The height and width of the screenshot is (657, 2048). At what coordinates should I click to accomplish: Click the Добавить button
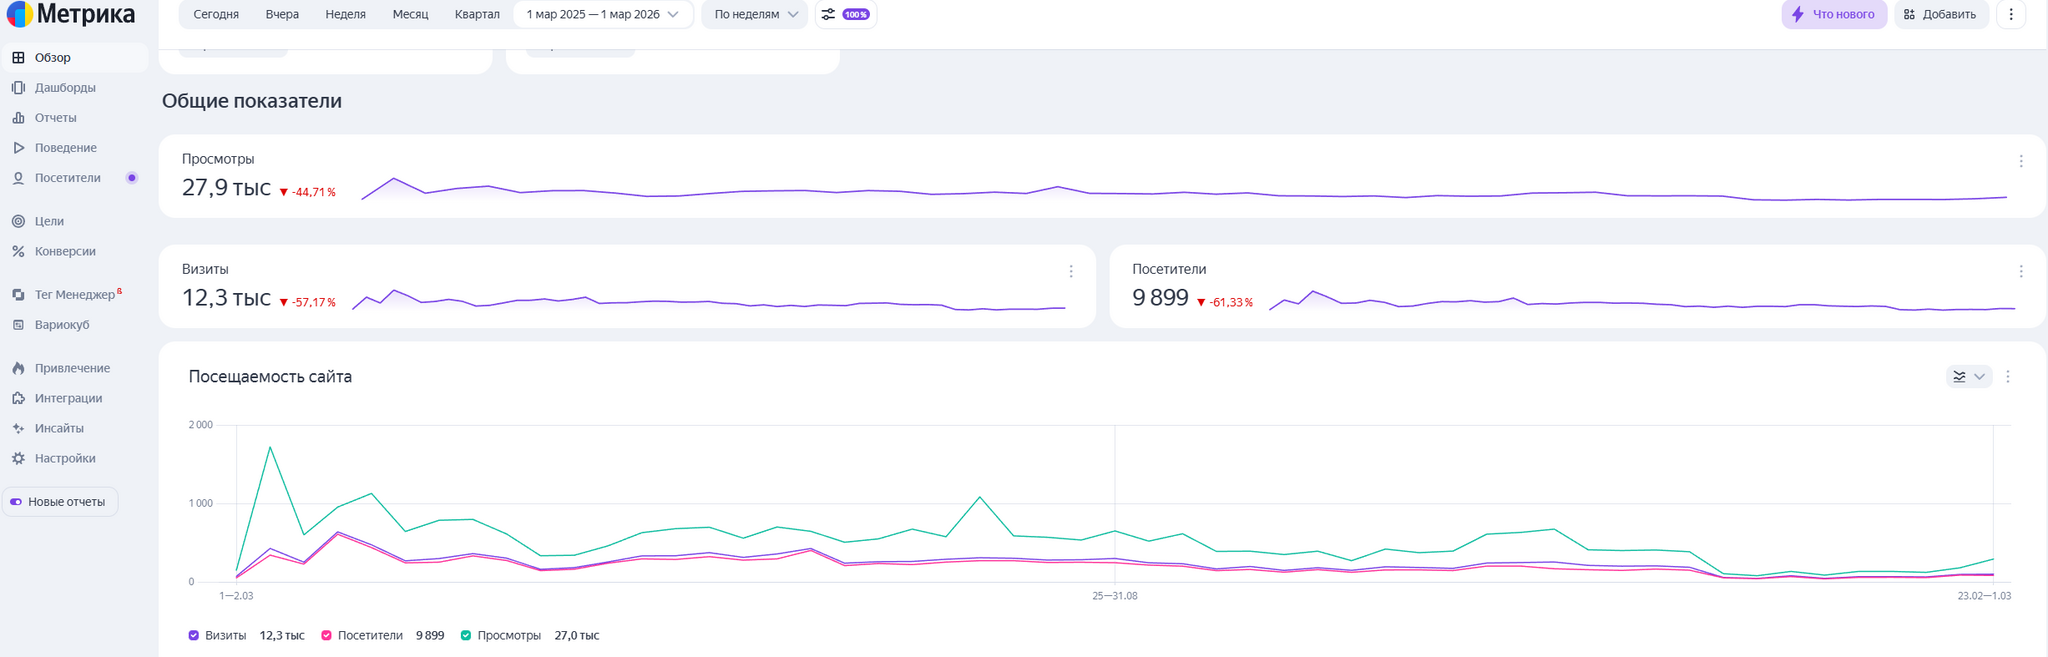(1940, 14)
